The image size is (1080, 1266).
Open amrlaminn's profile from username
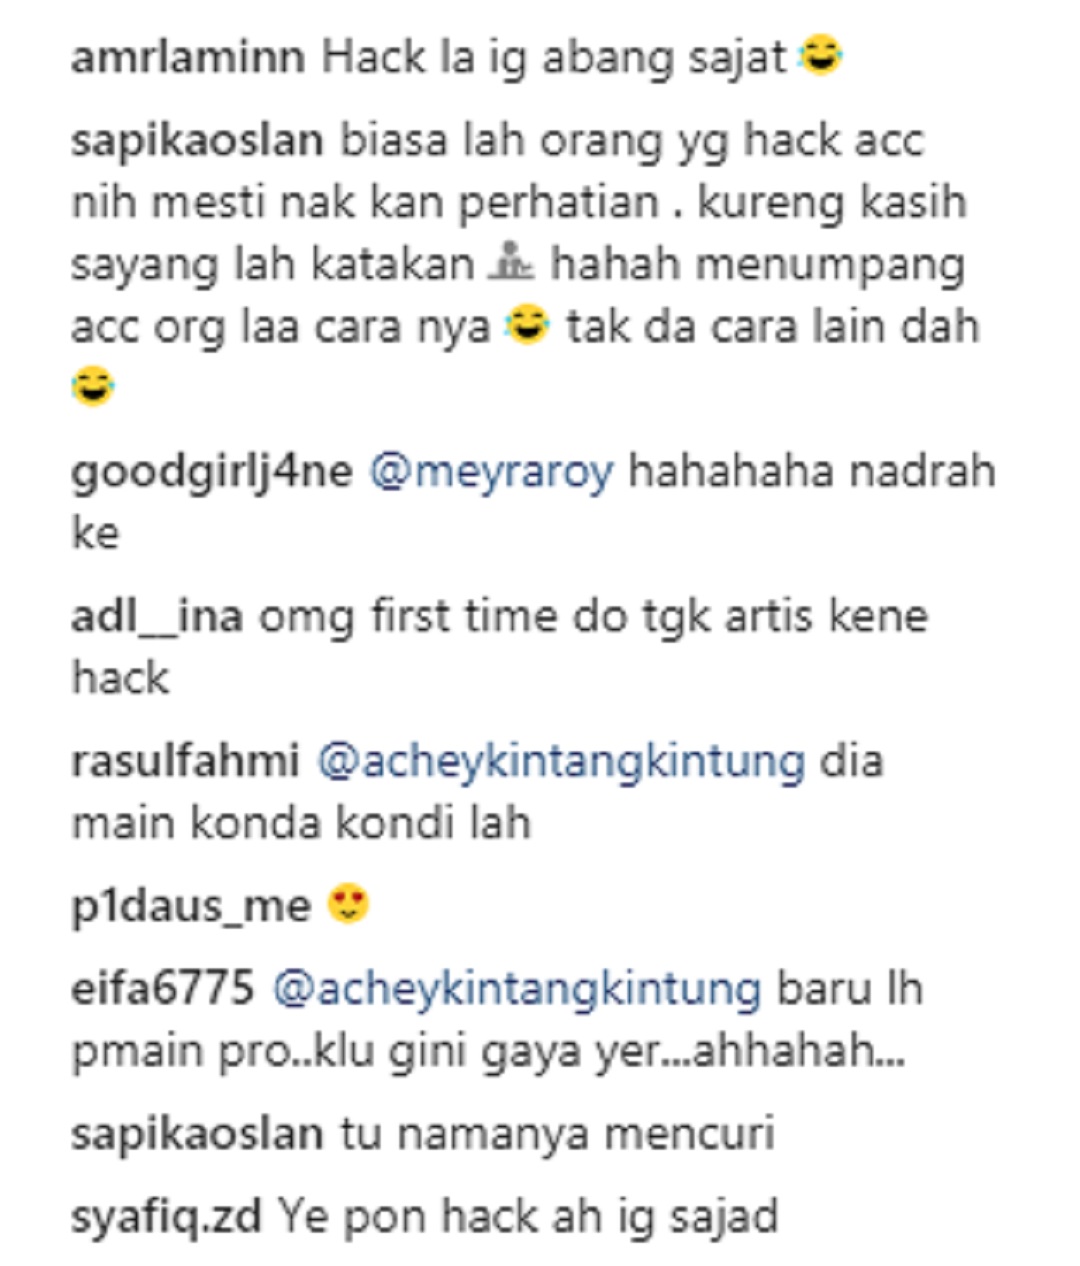click(x=188, y=58)
